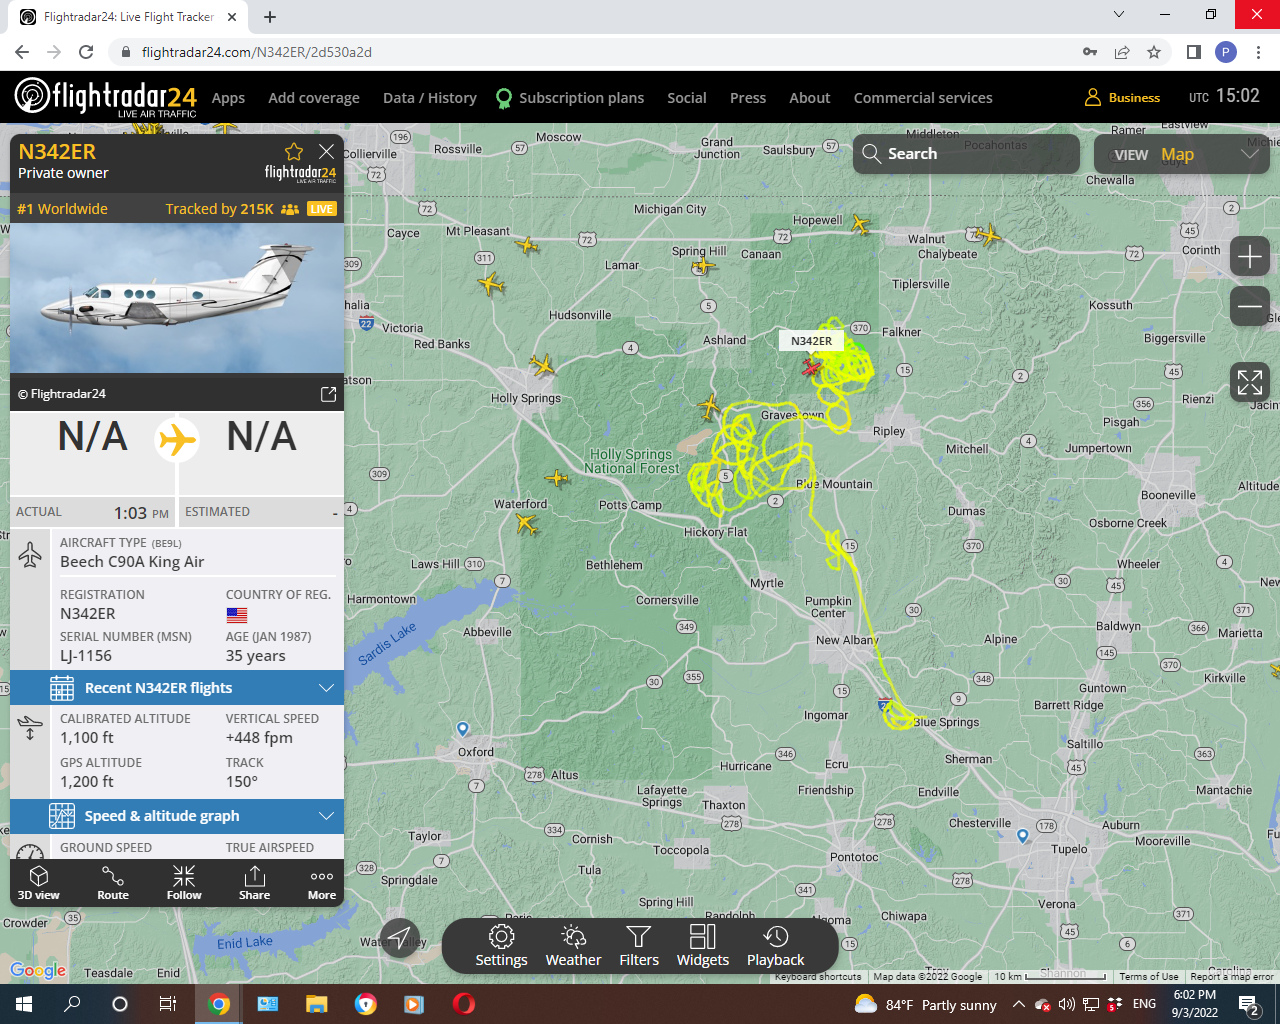Click the King Air aircraft photo
This screenshot has width=1280, height=1024.
click(177, 298)
